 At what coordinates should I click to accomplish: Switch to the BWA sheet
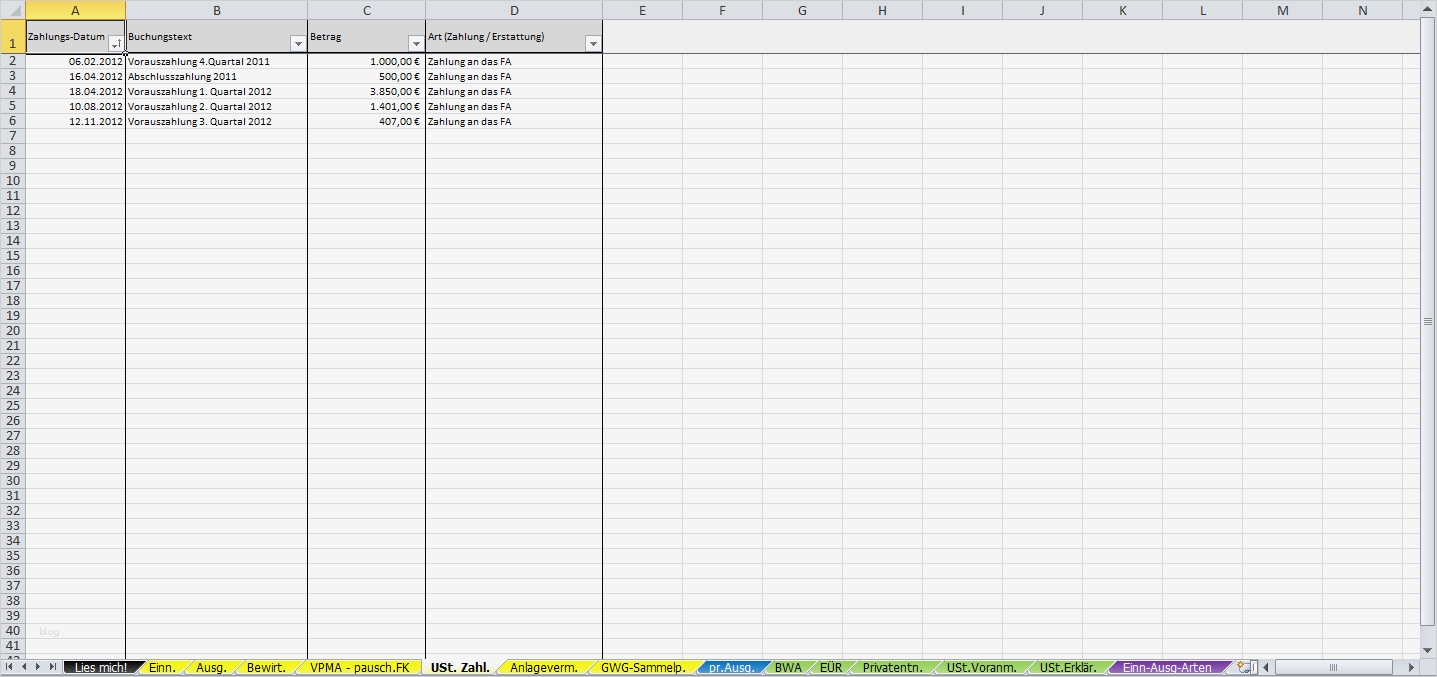pyautogui.click(x=789, y=666)
